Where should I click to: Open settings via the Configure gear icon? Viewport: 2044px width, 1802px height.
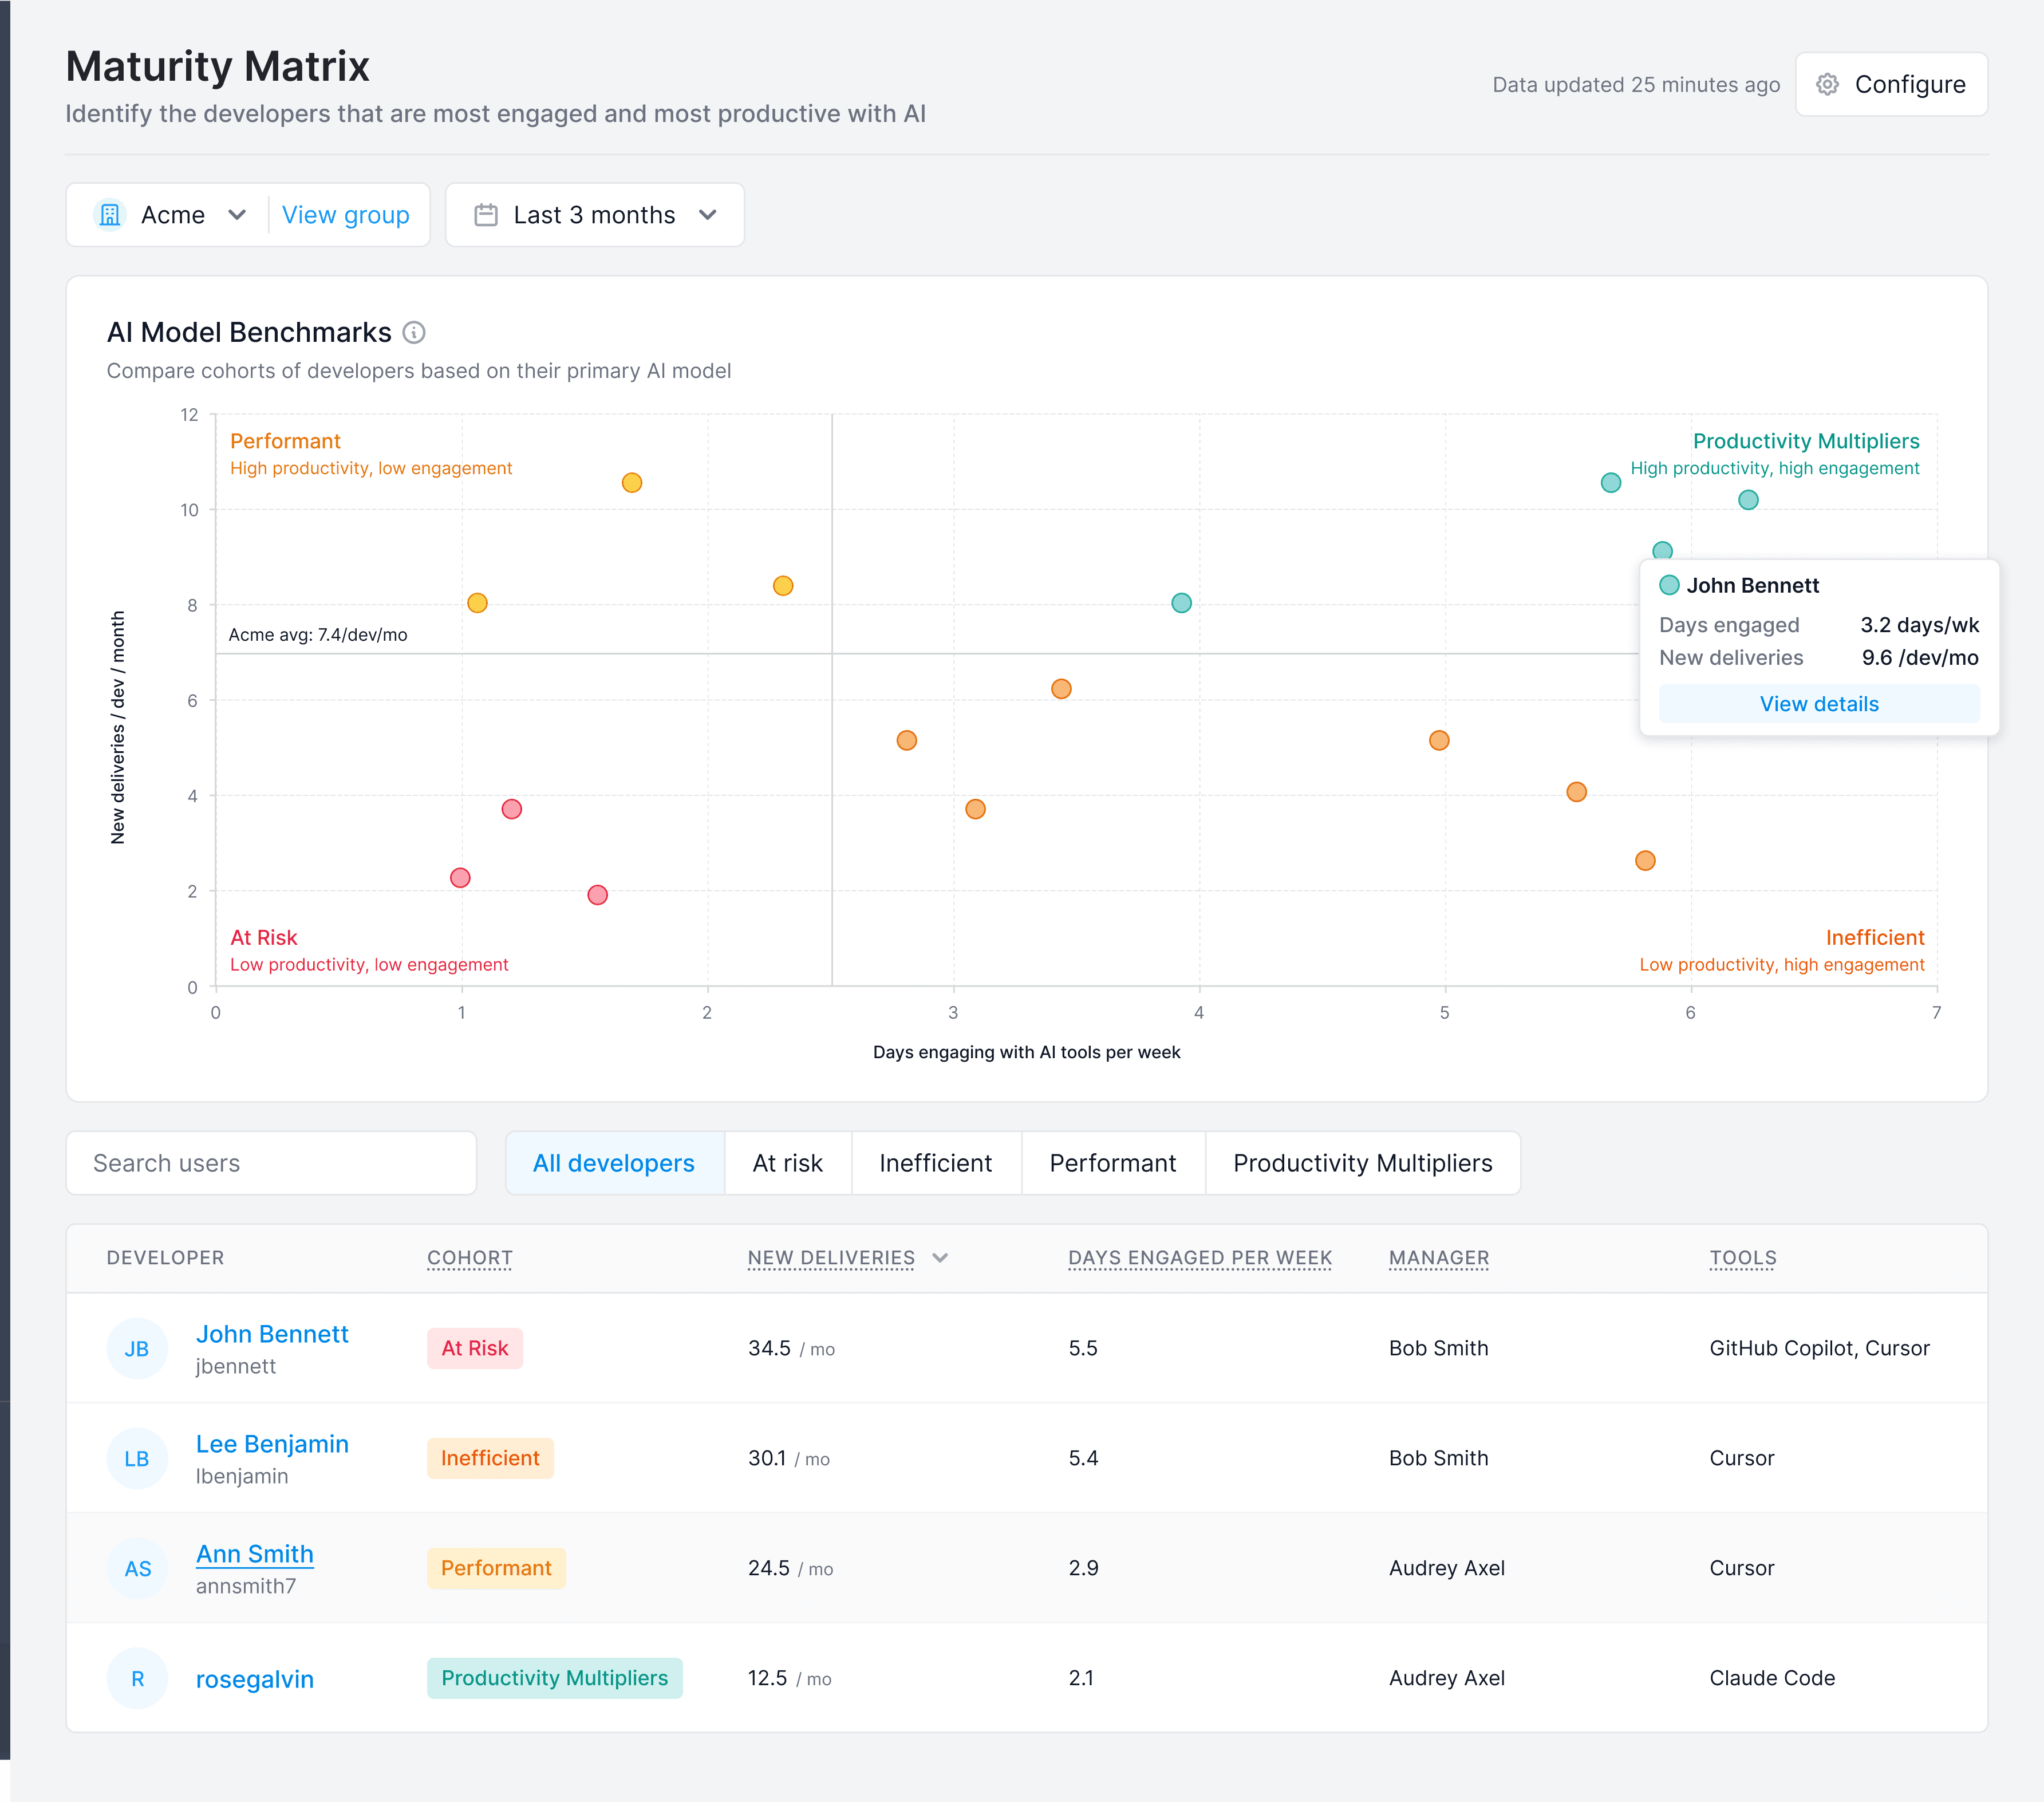pyautogui.click(x=1828, y=84)
